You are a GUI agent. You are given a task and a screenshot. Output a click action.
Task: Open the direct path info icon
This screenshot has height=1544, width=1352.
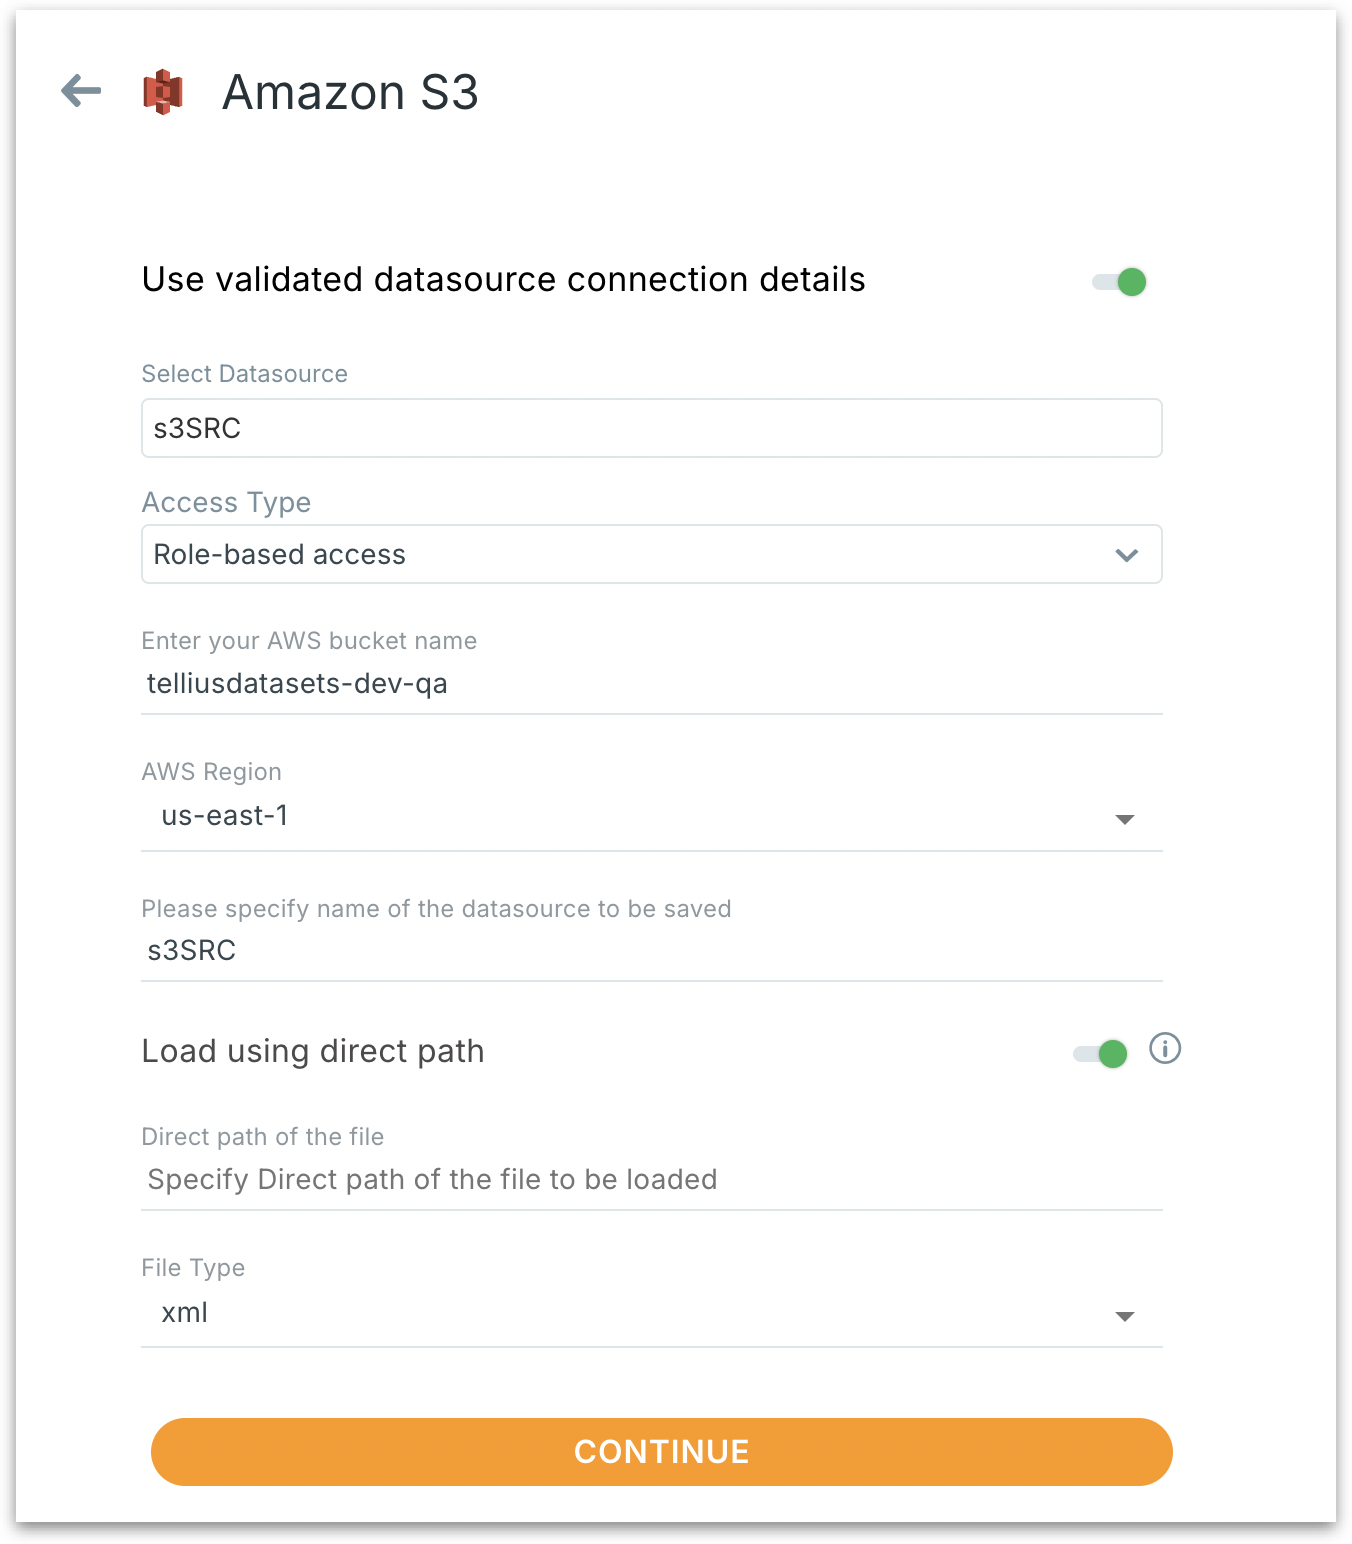pyautogui.click(x=1164, y=1049)
